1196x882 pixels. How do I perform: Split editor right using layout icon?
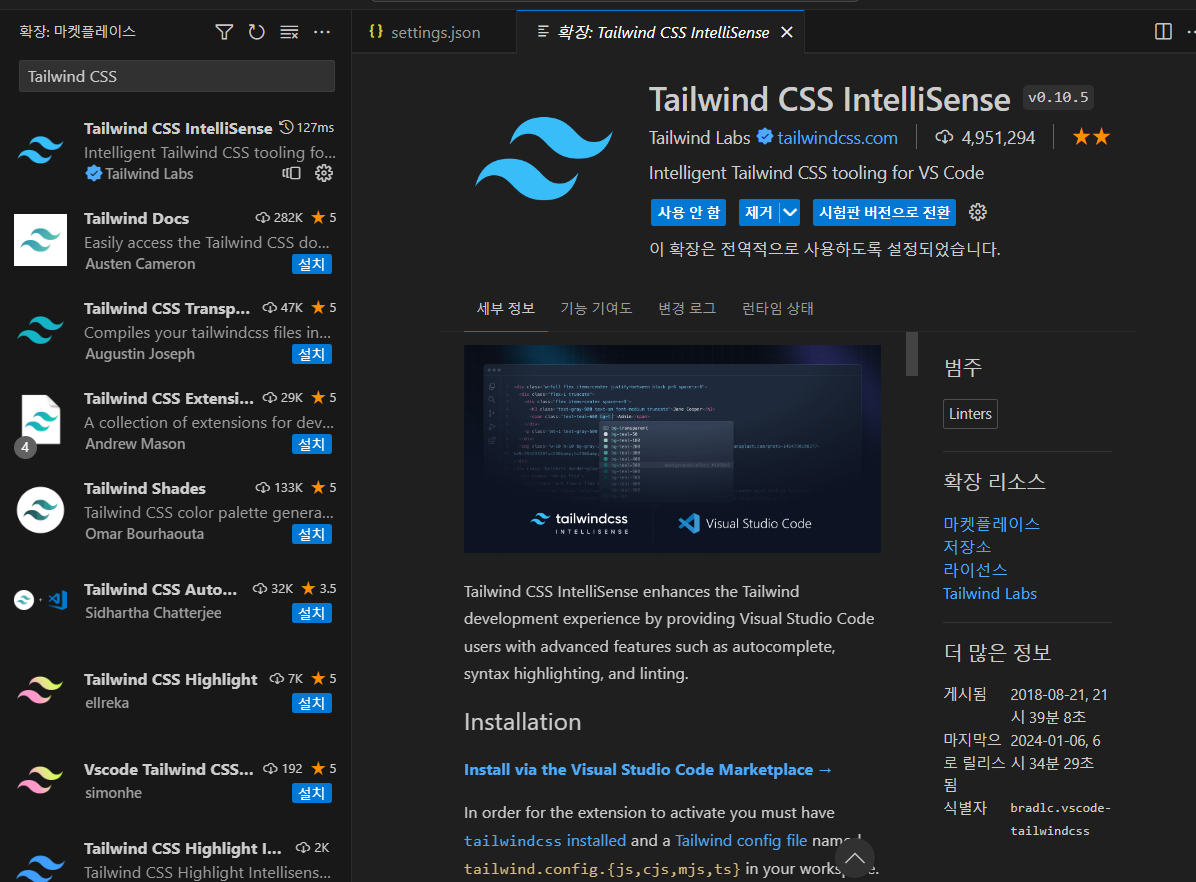[1163, 31]
